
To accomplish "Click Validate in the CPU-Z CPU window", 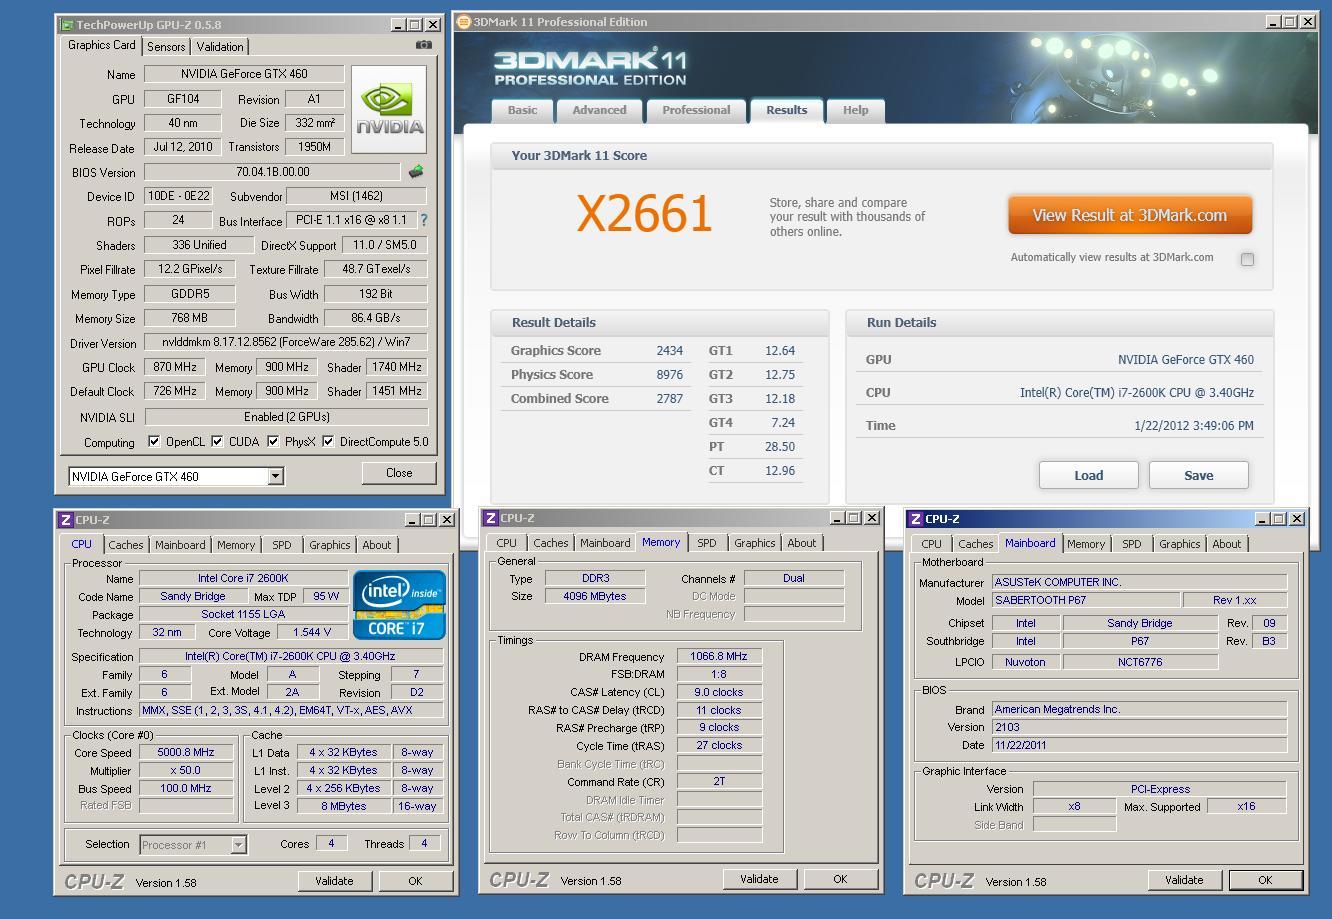I will 334,881.
